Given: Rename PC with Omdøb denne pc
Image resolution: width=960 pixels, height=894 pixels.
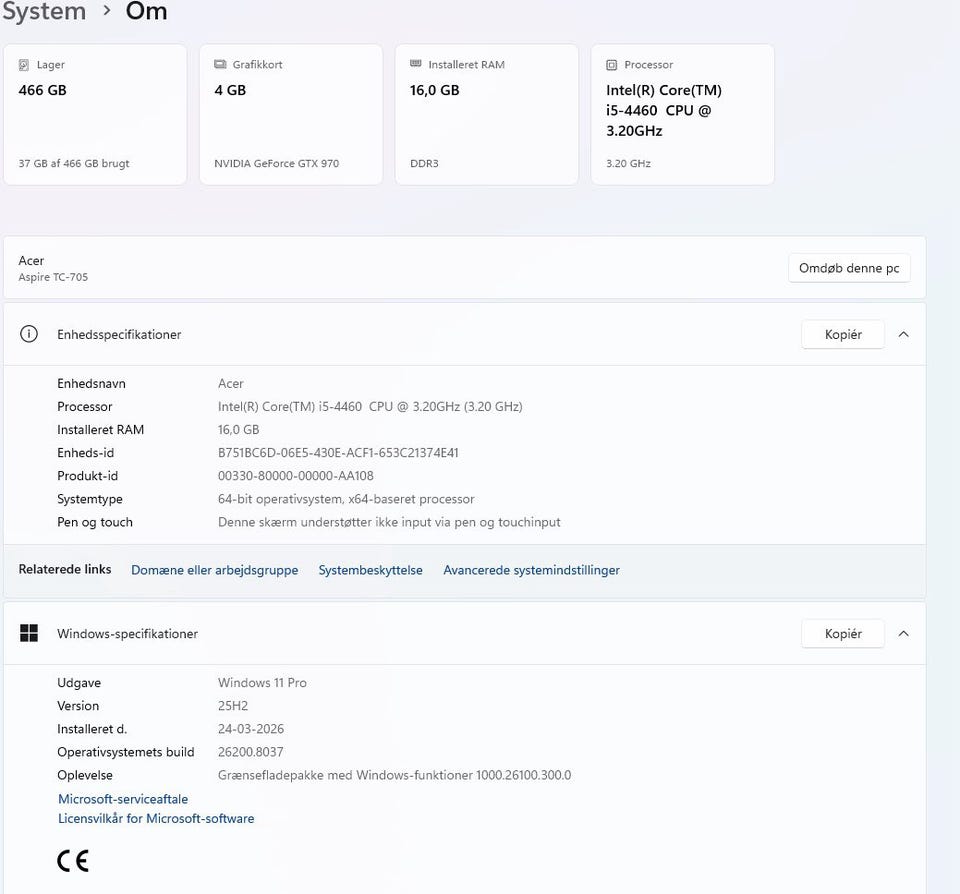Looking at the screenshot, I should [x=849, y=268].
